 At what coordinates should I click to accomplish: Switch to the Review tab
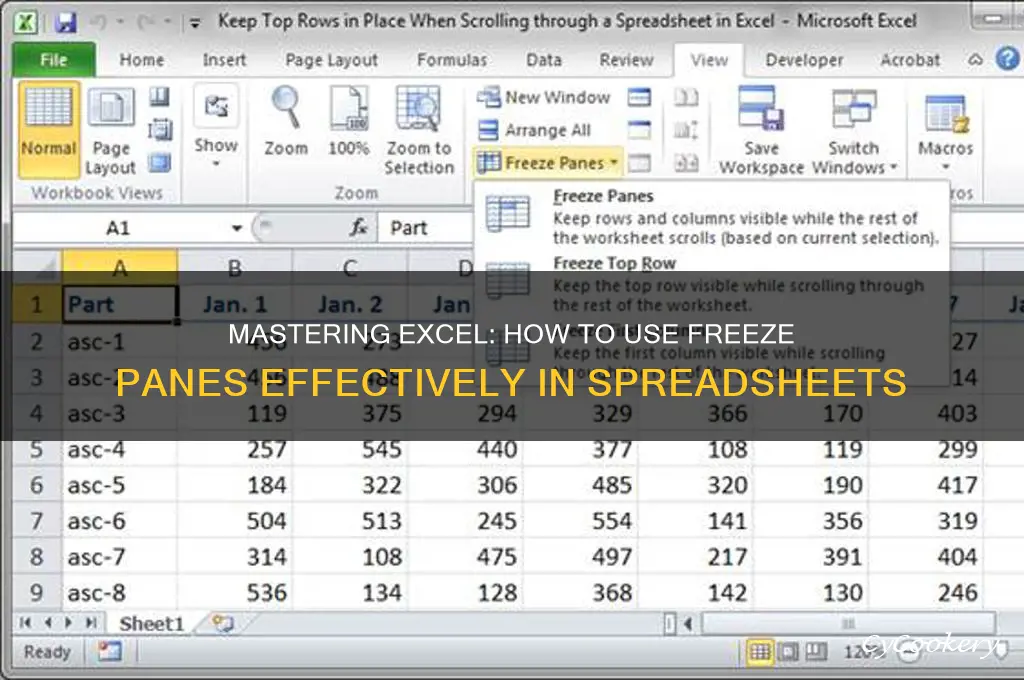tap(626, 60)
